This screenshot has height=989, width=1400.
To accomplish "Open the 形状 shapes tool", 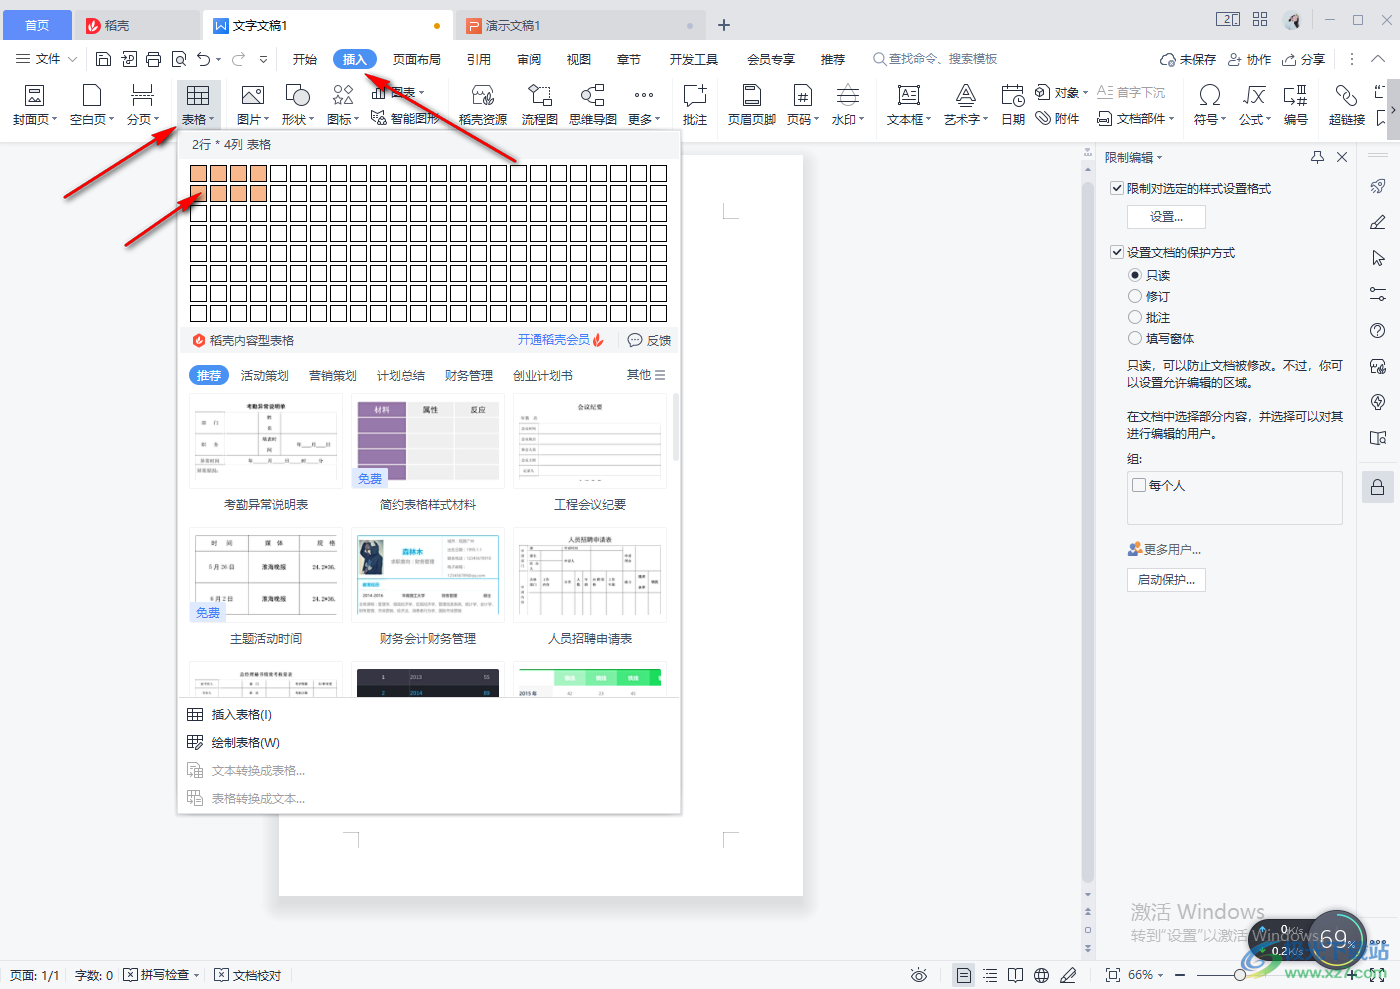I will 298,105.
